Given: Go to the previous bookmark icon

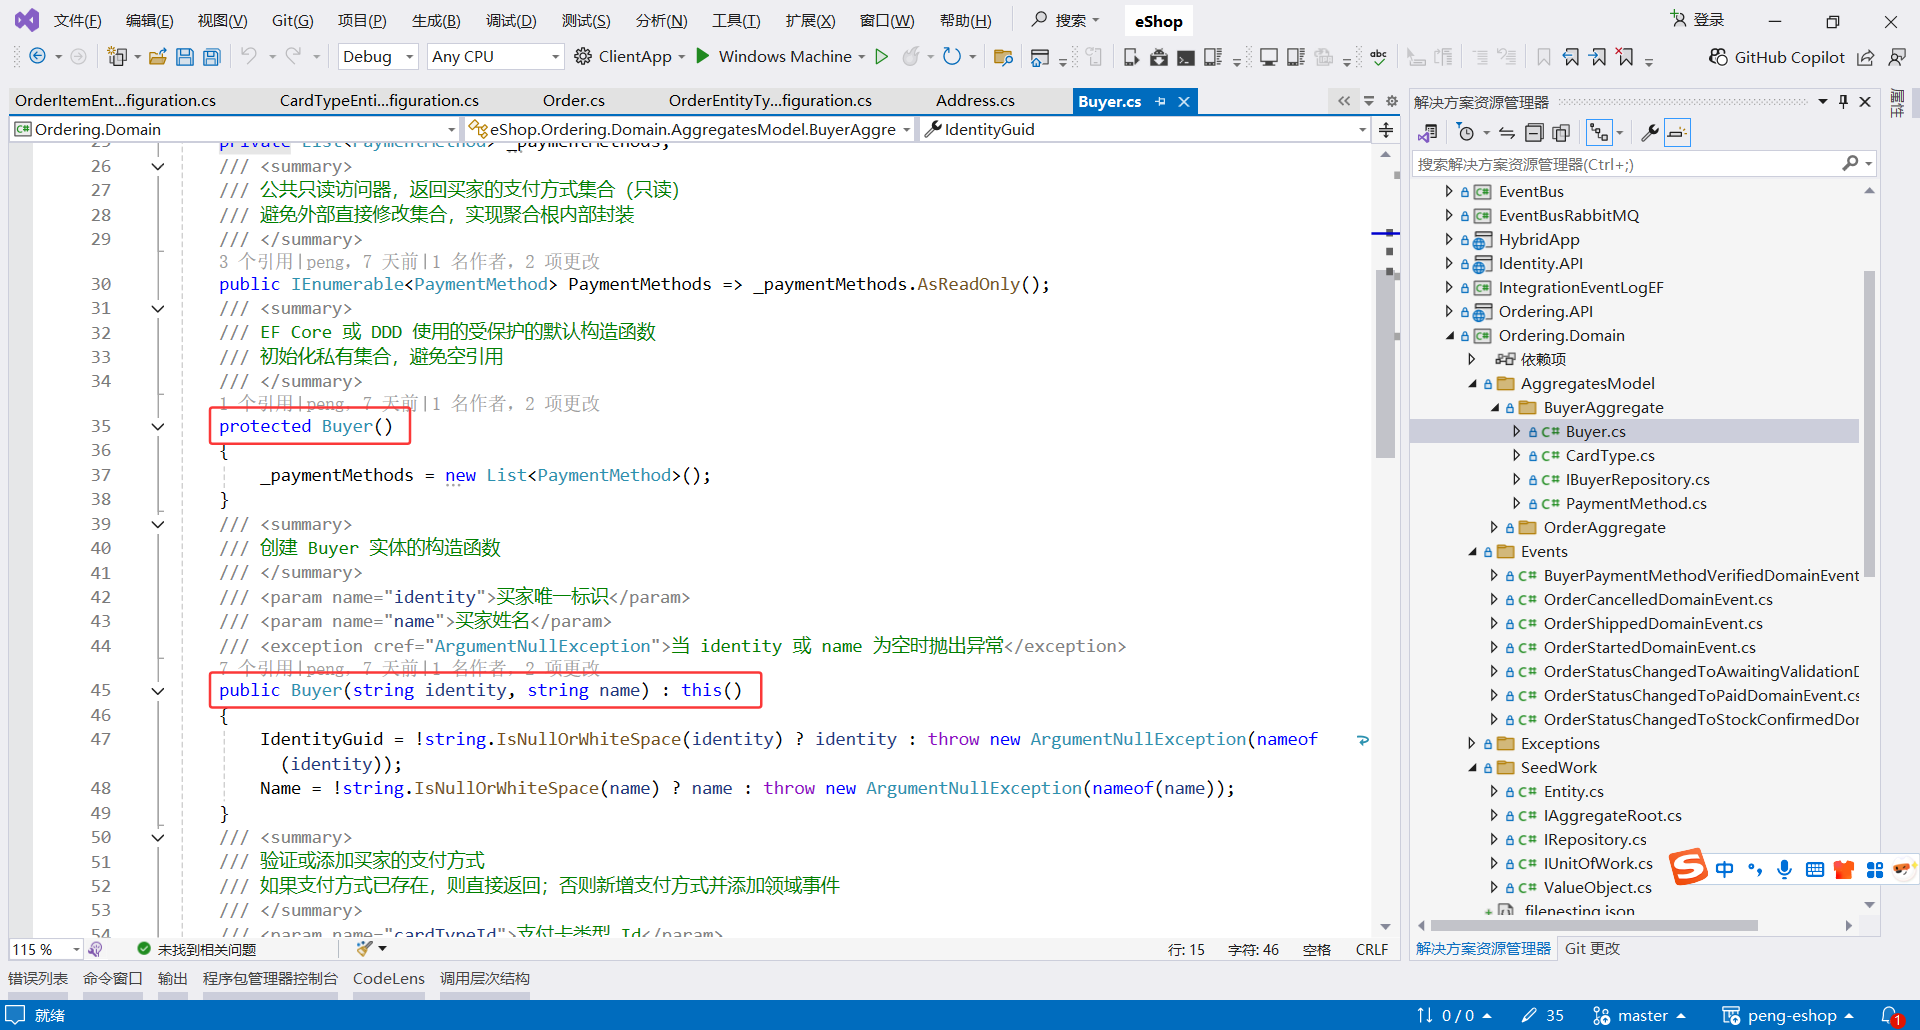Looking at the screenshot, I should click(x=1572, y=57).
